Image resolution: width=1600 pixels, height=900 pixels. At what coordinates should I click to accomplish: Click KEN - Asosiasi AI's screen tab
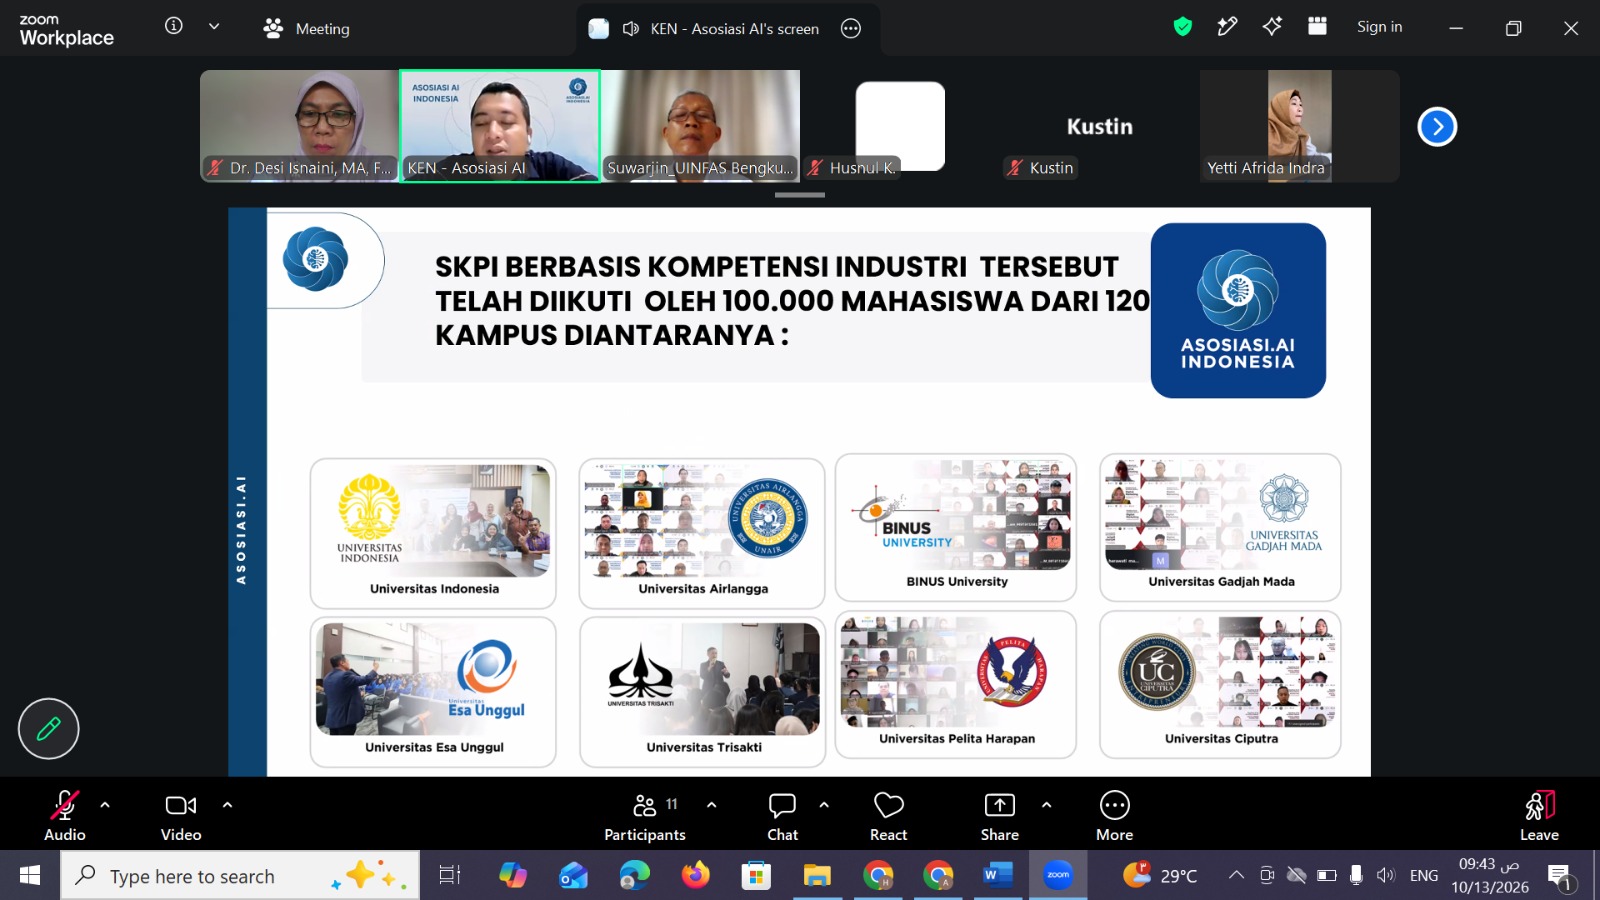click(728, 29)
